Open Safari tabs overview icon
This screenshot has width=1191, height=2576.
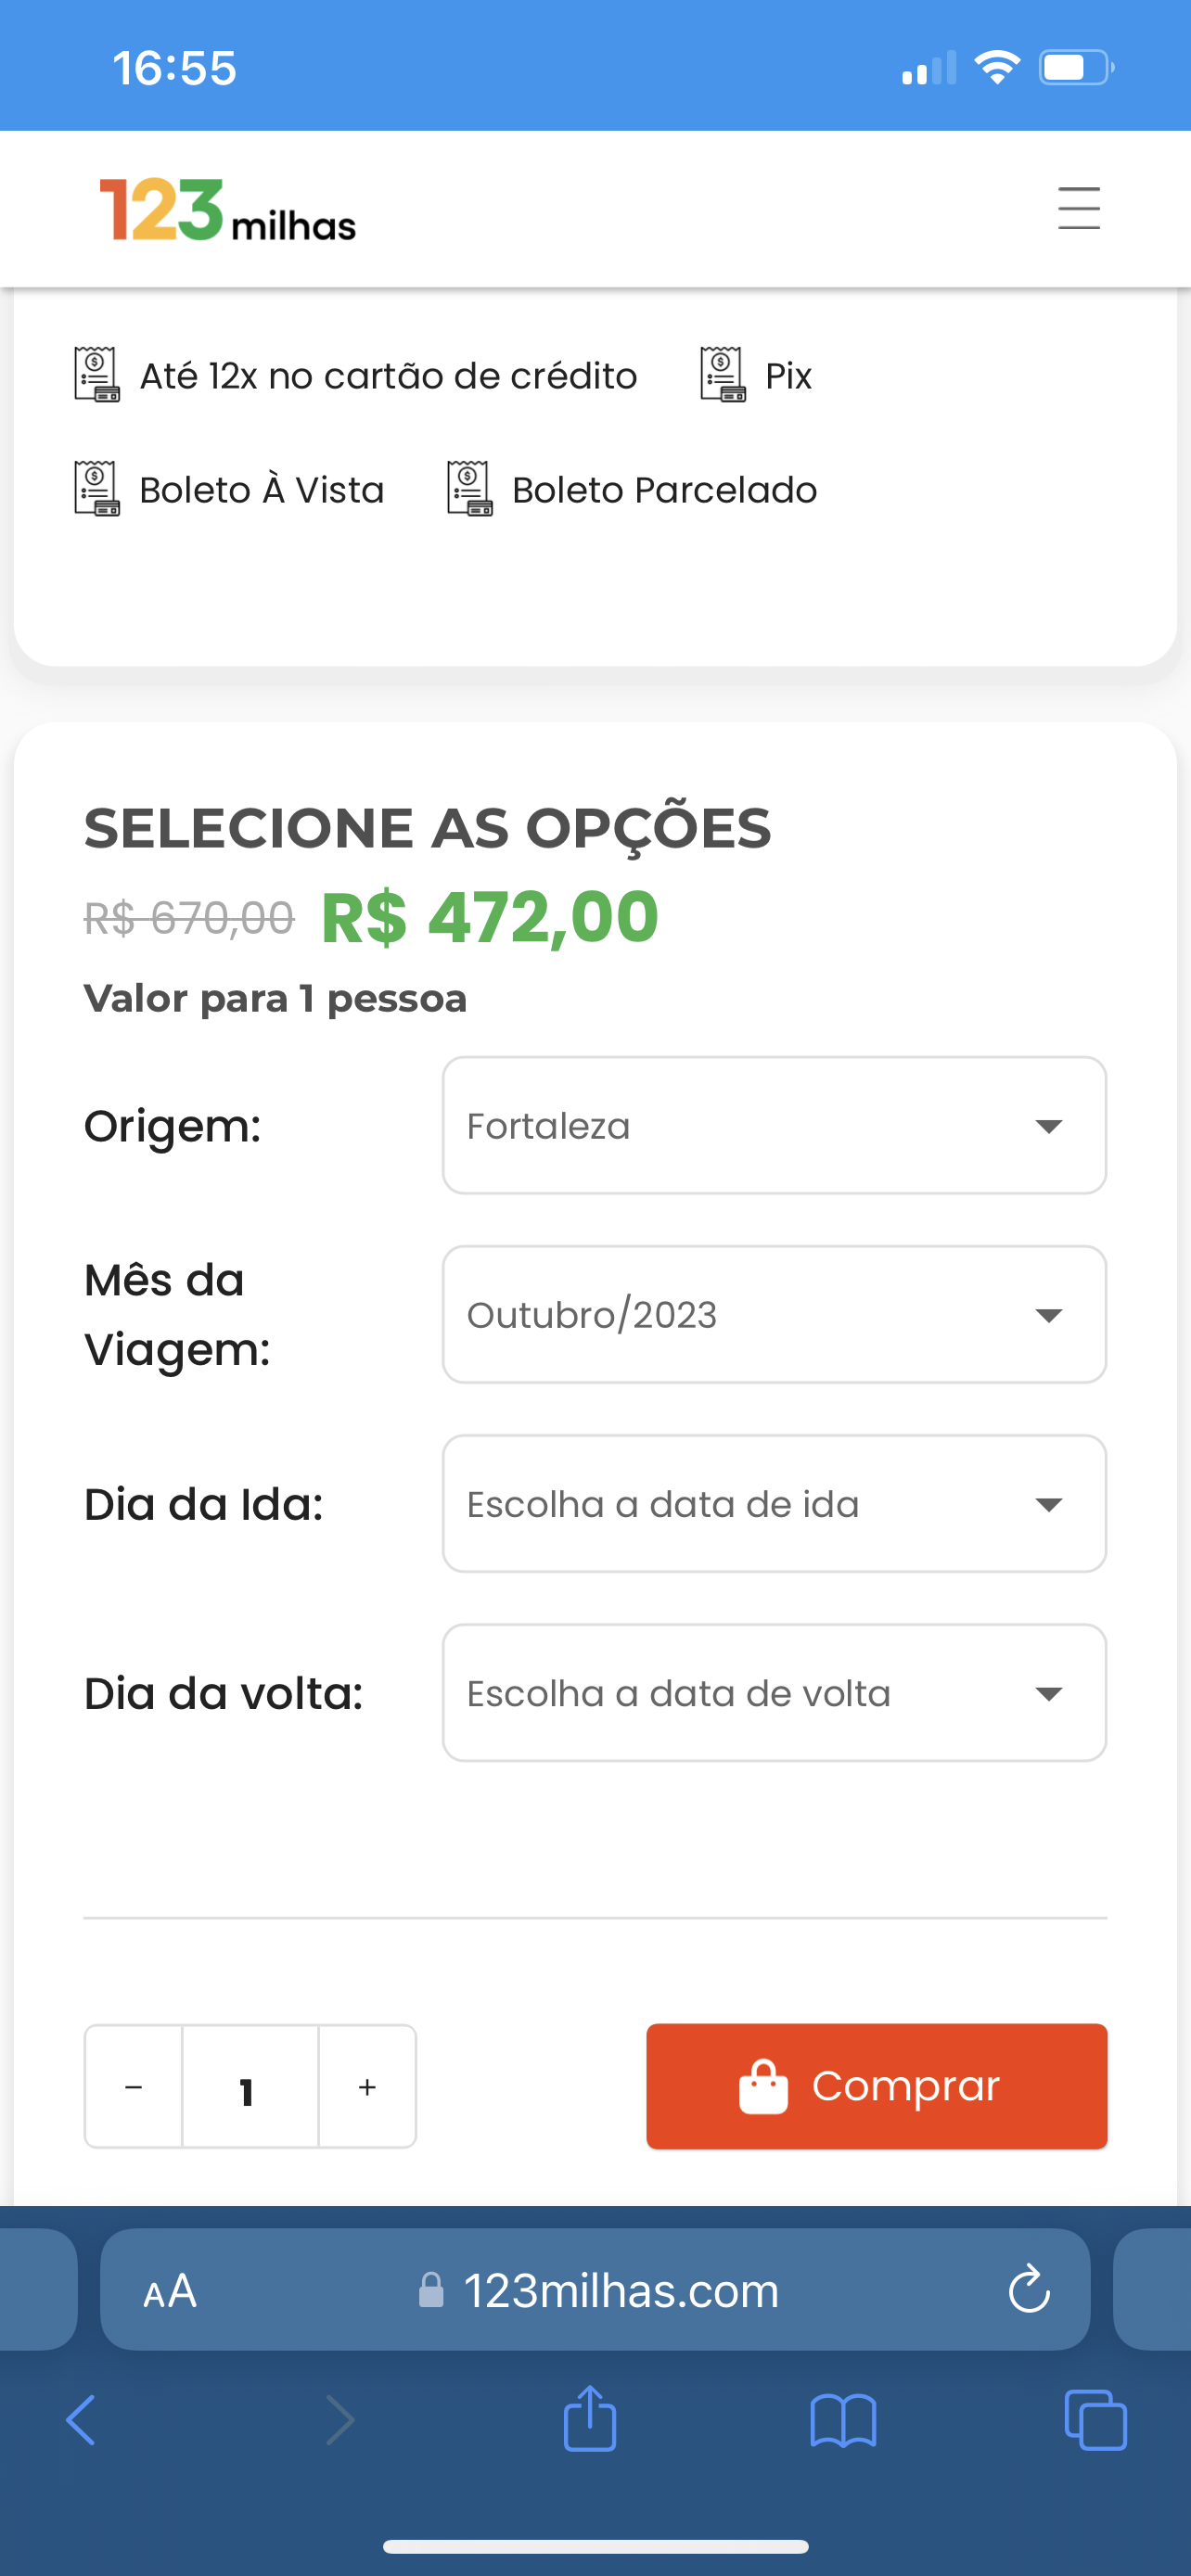coord(1096,2421)
